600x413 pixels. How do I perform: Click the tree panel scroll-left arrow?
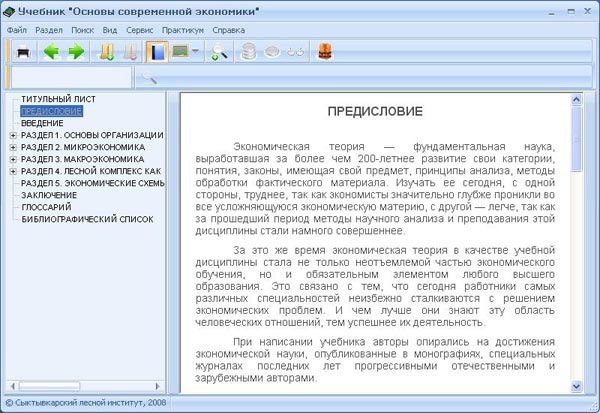click(x=13, y=386)
